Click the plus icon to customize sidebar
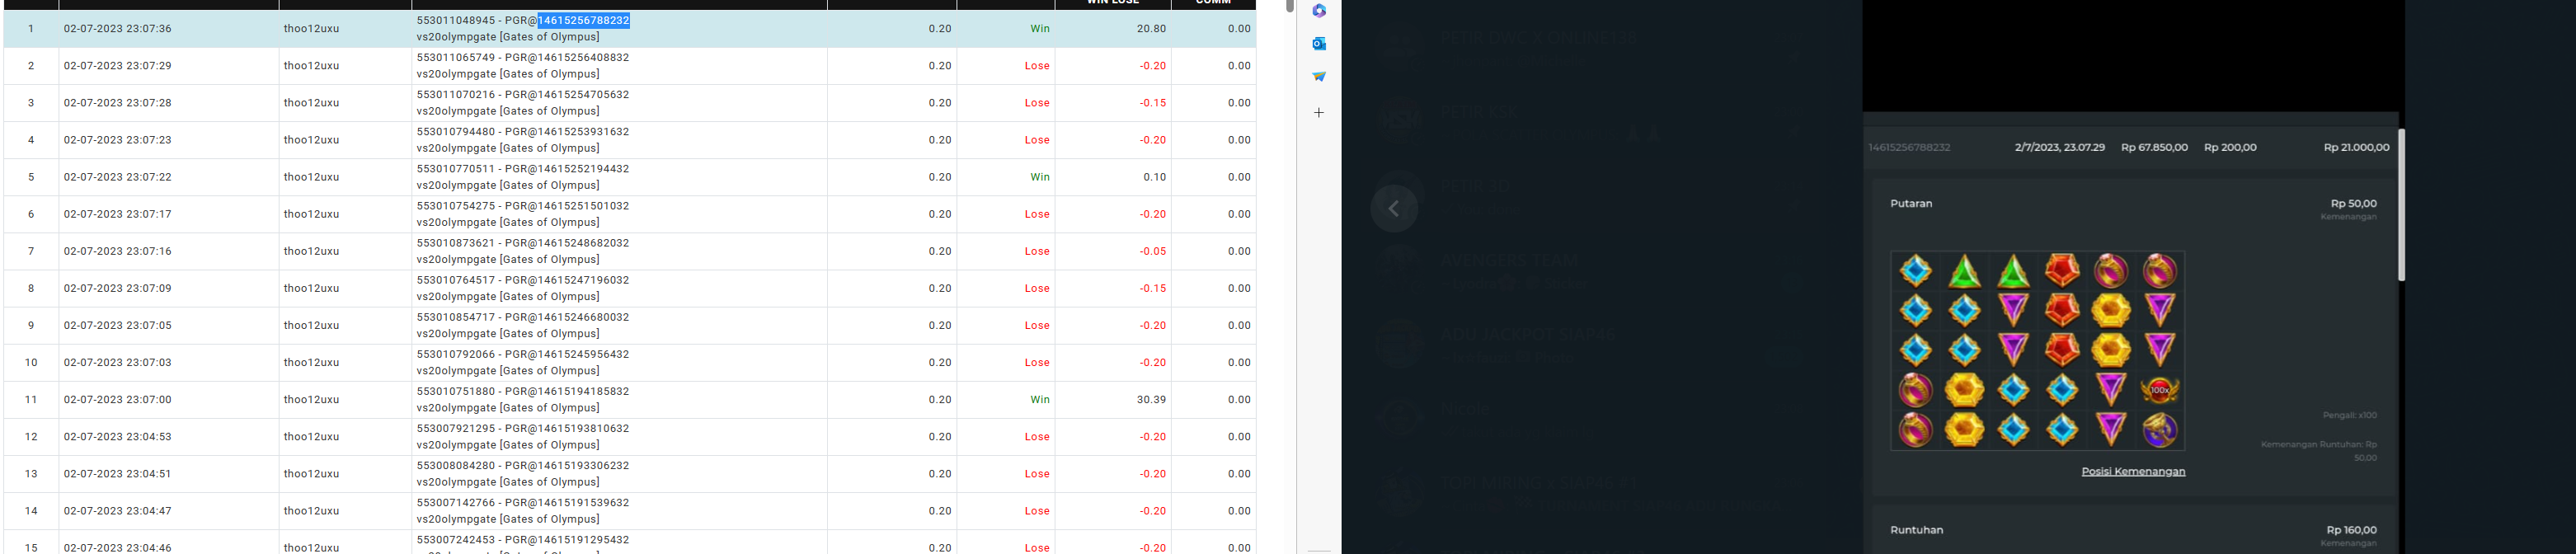This screenshot has width=2576, height=554. click(x=1319, y=112)
